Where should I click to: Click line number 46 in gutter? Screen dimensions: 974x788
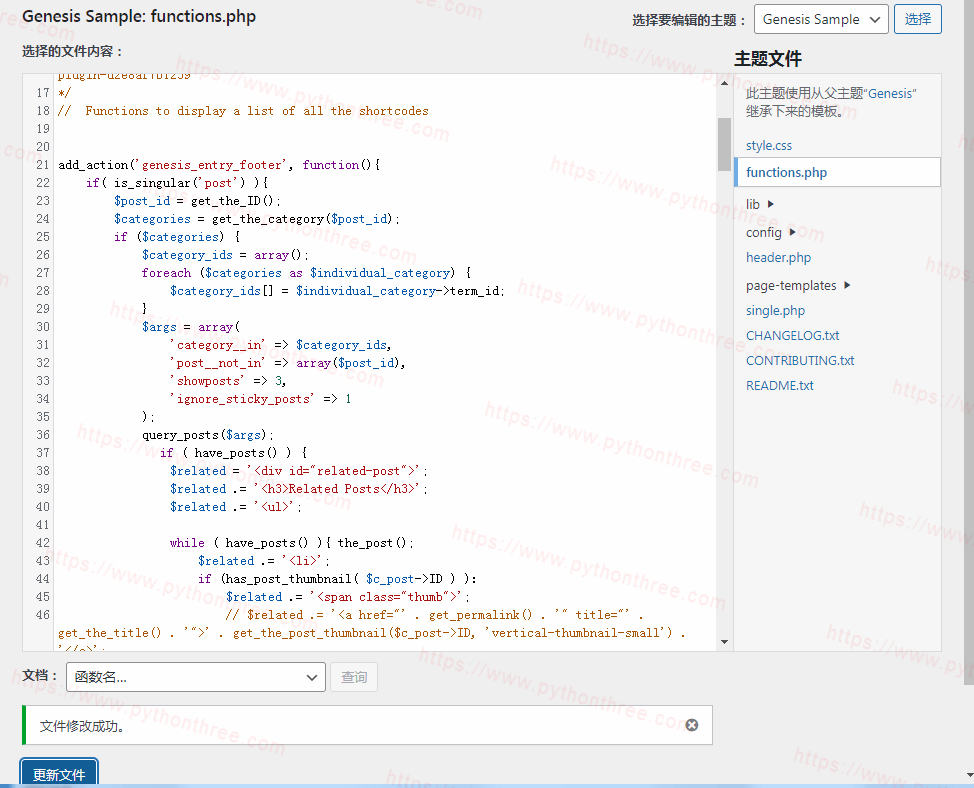click(42, 615)
